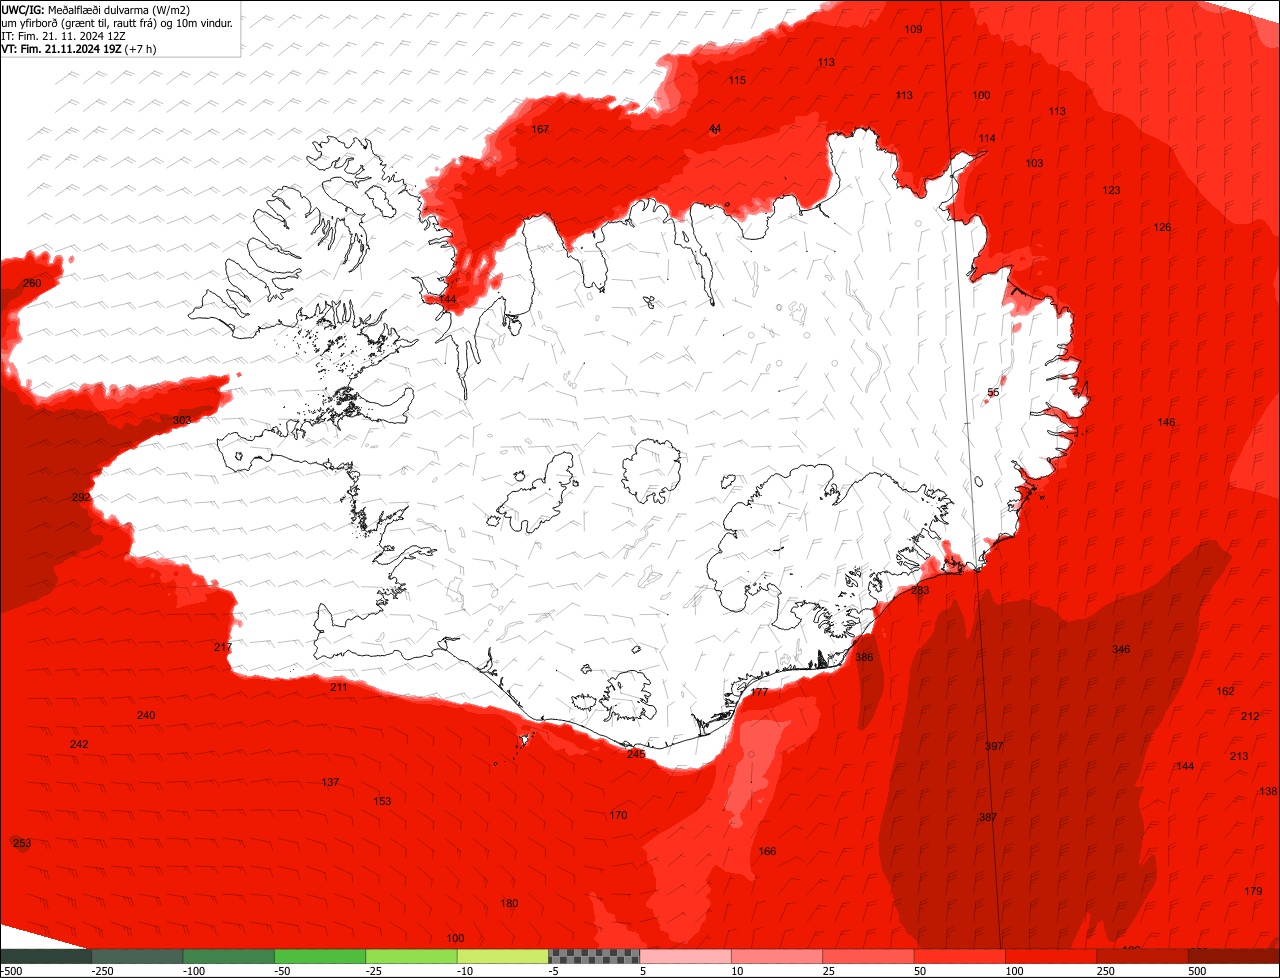The width and height of the screenshot is (1280, 978).
Task: Click the map value 153 in the southwest sea
Action: point(382,801)
